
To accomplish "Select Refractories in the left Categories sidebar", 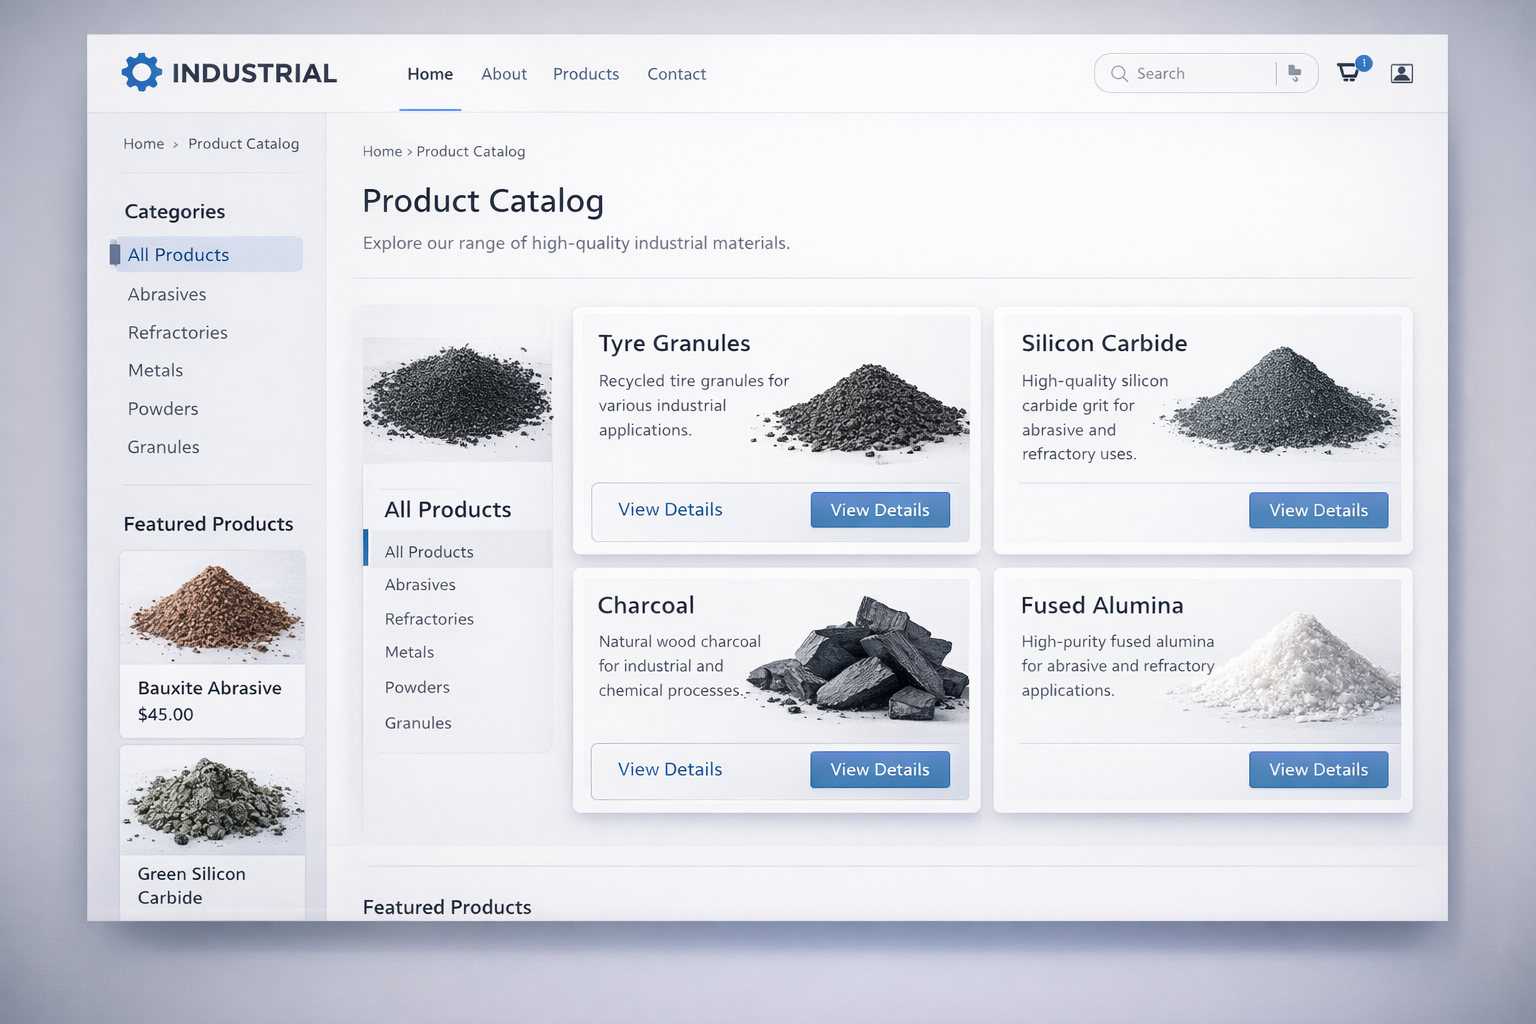I will click(x=177, y=333).
